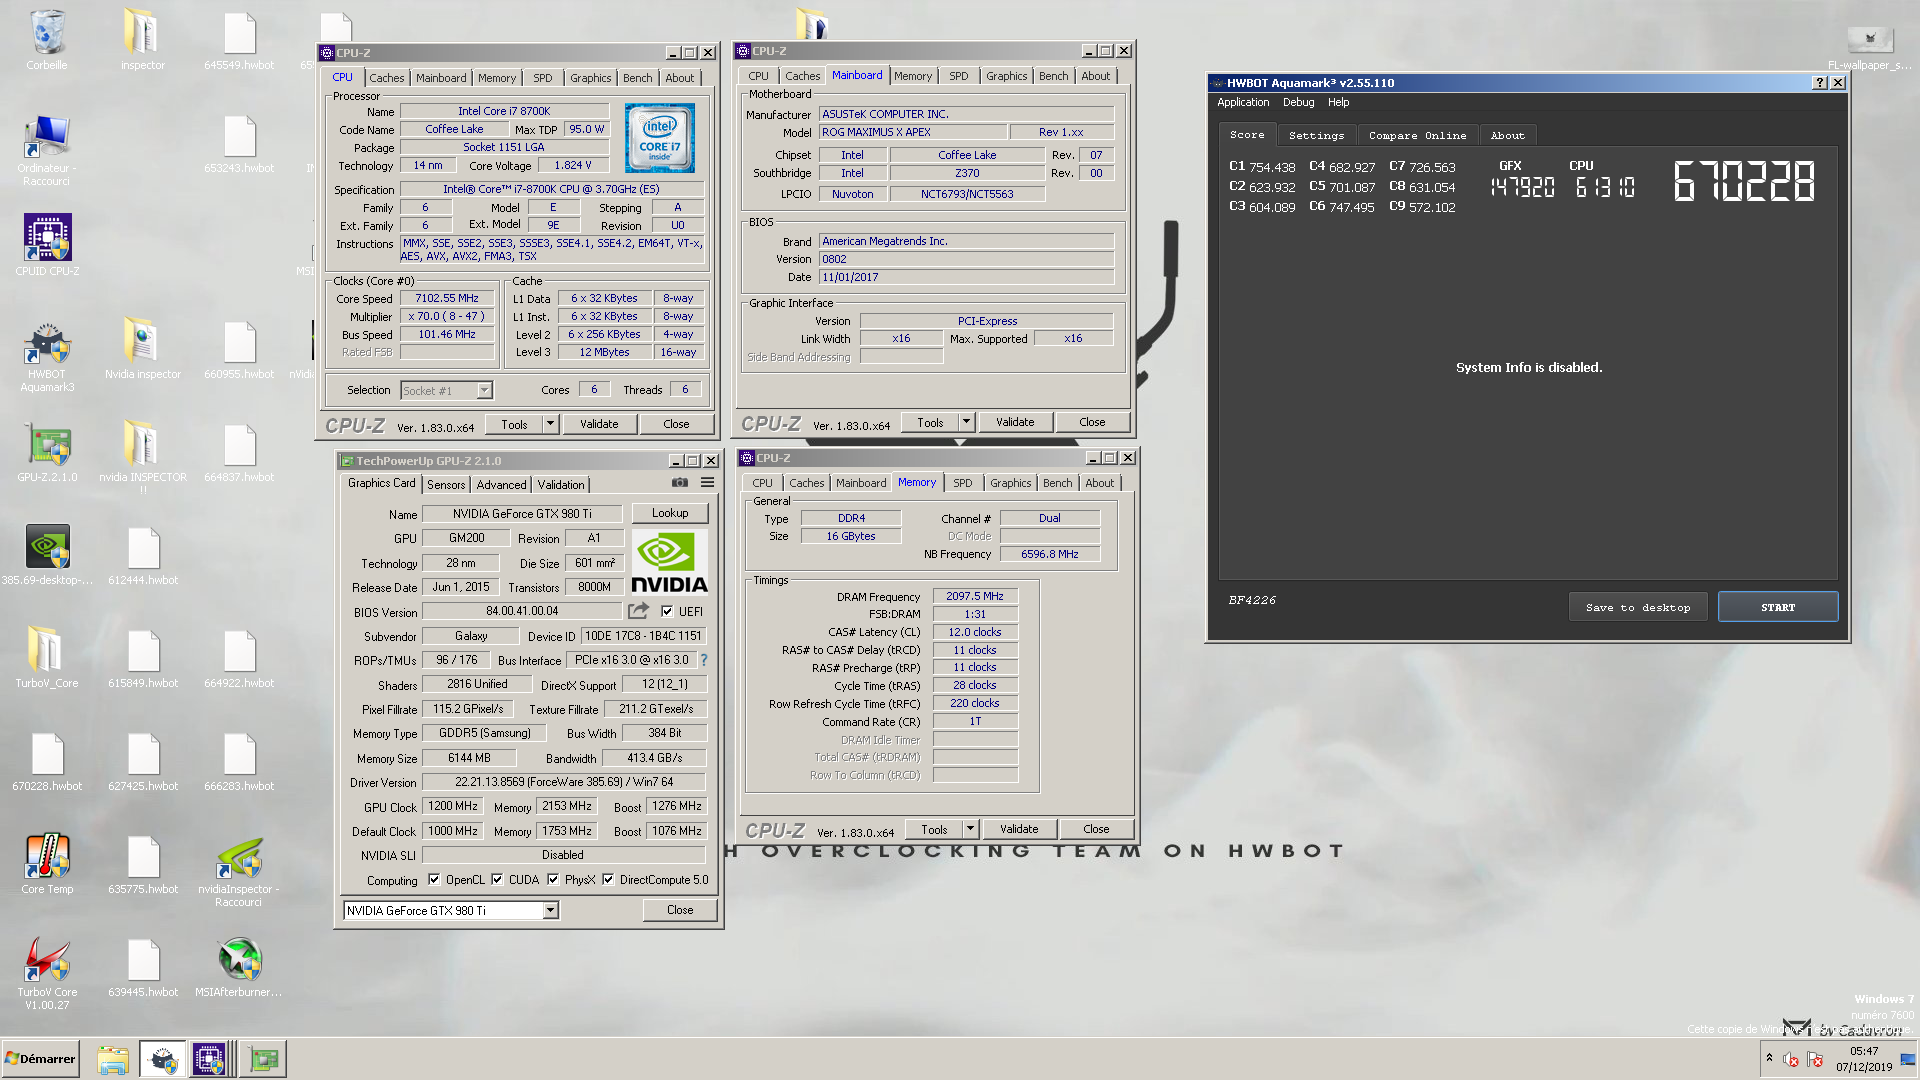This screenshot has width=1920, height=1080.
Task: Click START button in Aquamark
Action: (1778, 607)
